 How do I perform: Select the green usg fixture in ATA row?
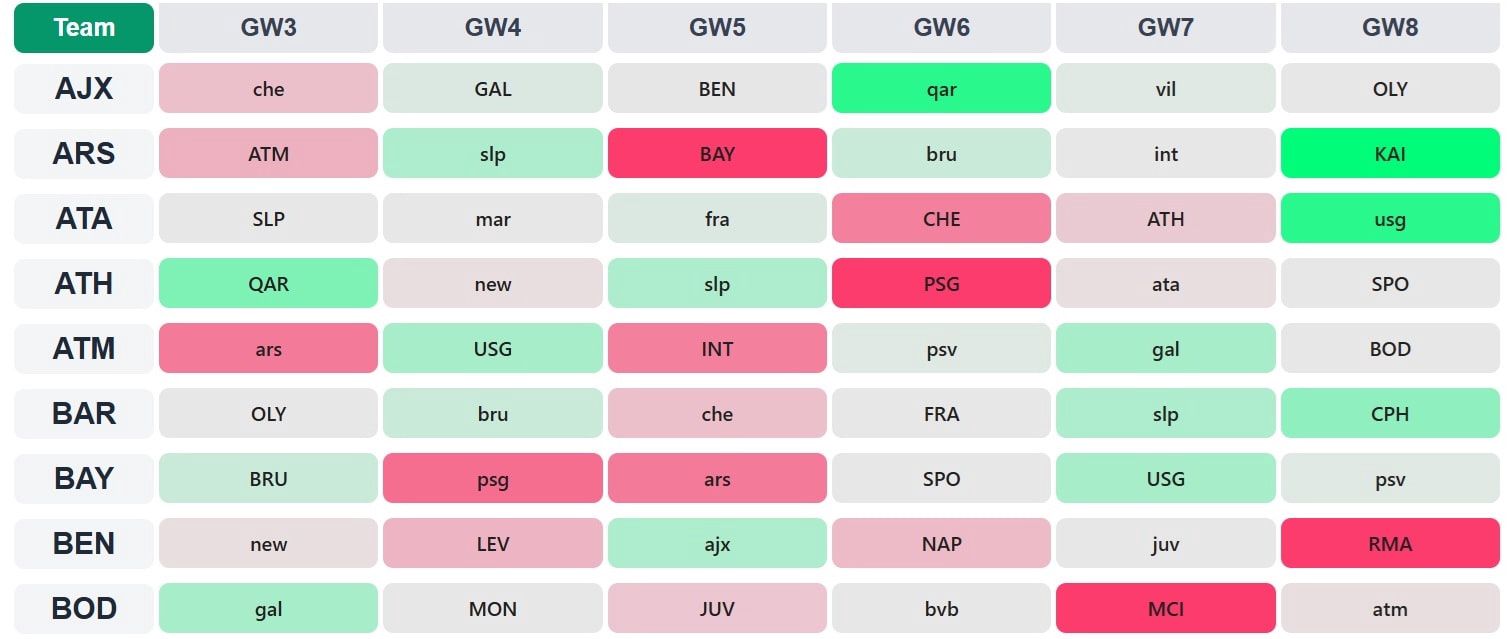tap(1390, 219)
